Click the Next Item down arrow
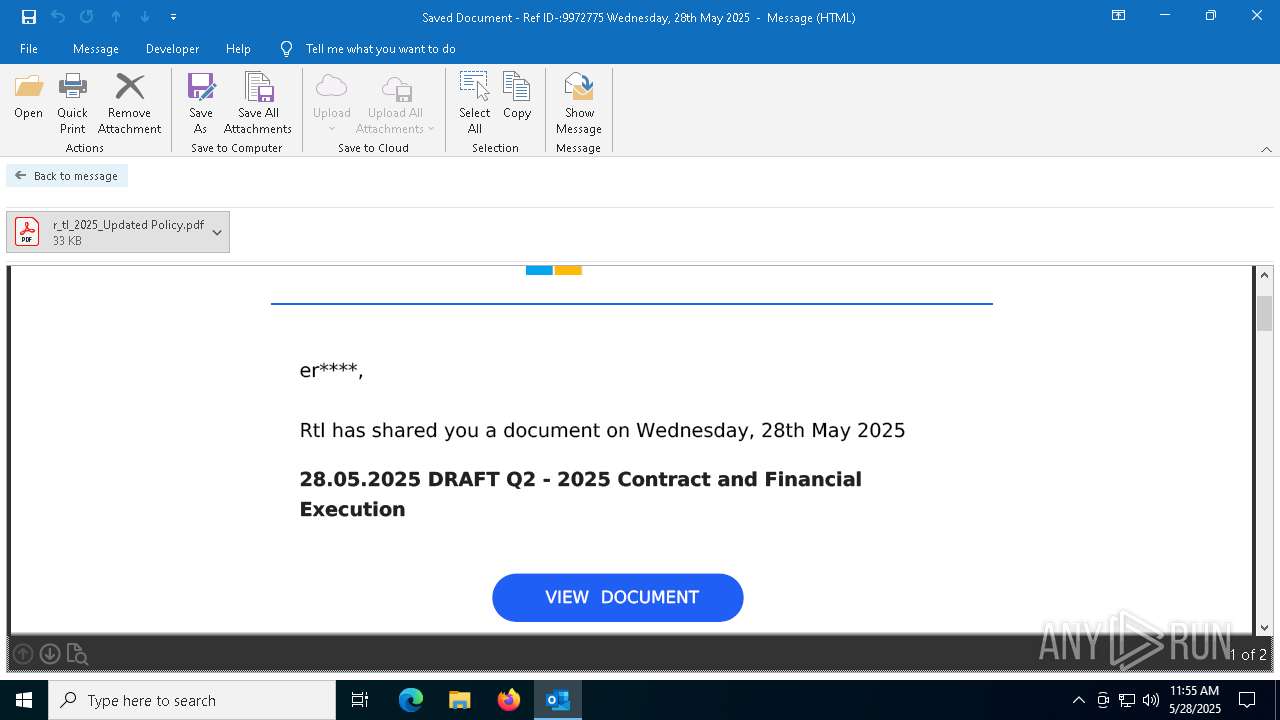This screenshot has height=720, width=1280. tap(145, 17)
